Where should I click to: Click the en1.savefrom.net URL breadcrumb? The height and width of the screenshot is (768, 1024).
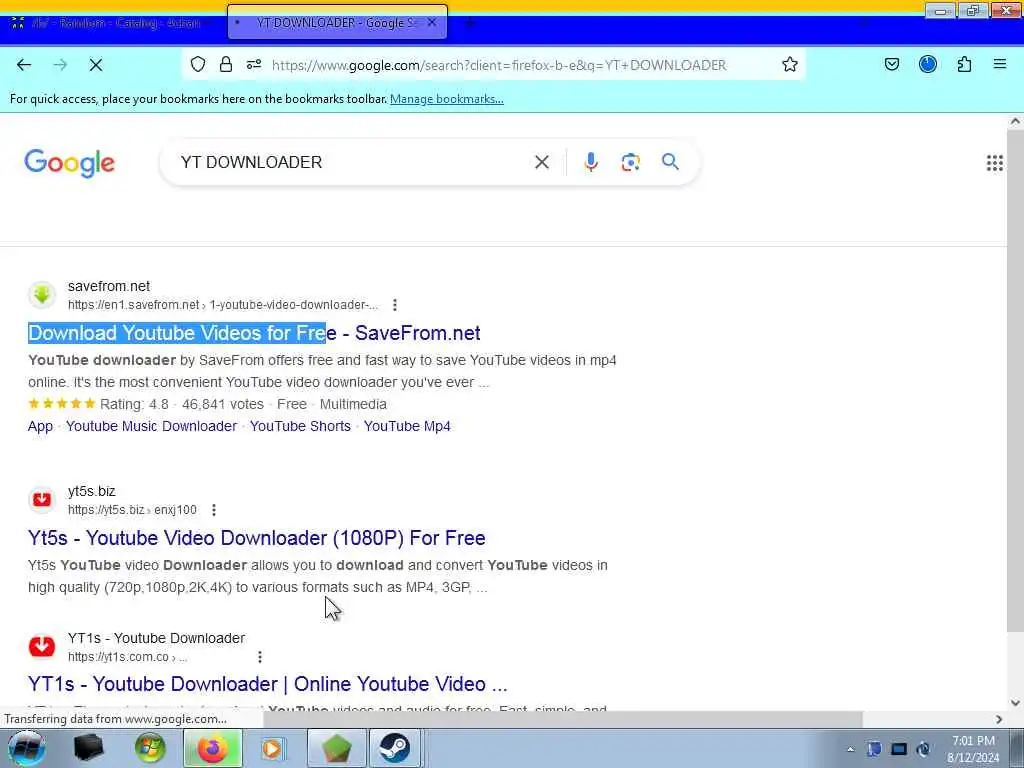223,305
